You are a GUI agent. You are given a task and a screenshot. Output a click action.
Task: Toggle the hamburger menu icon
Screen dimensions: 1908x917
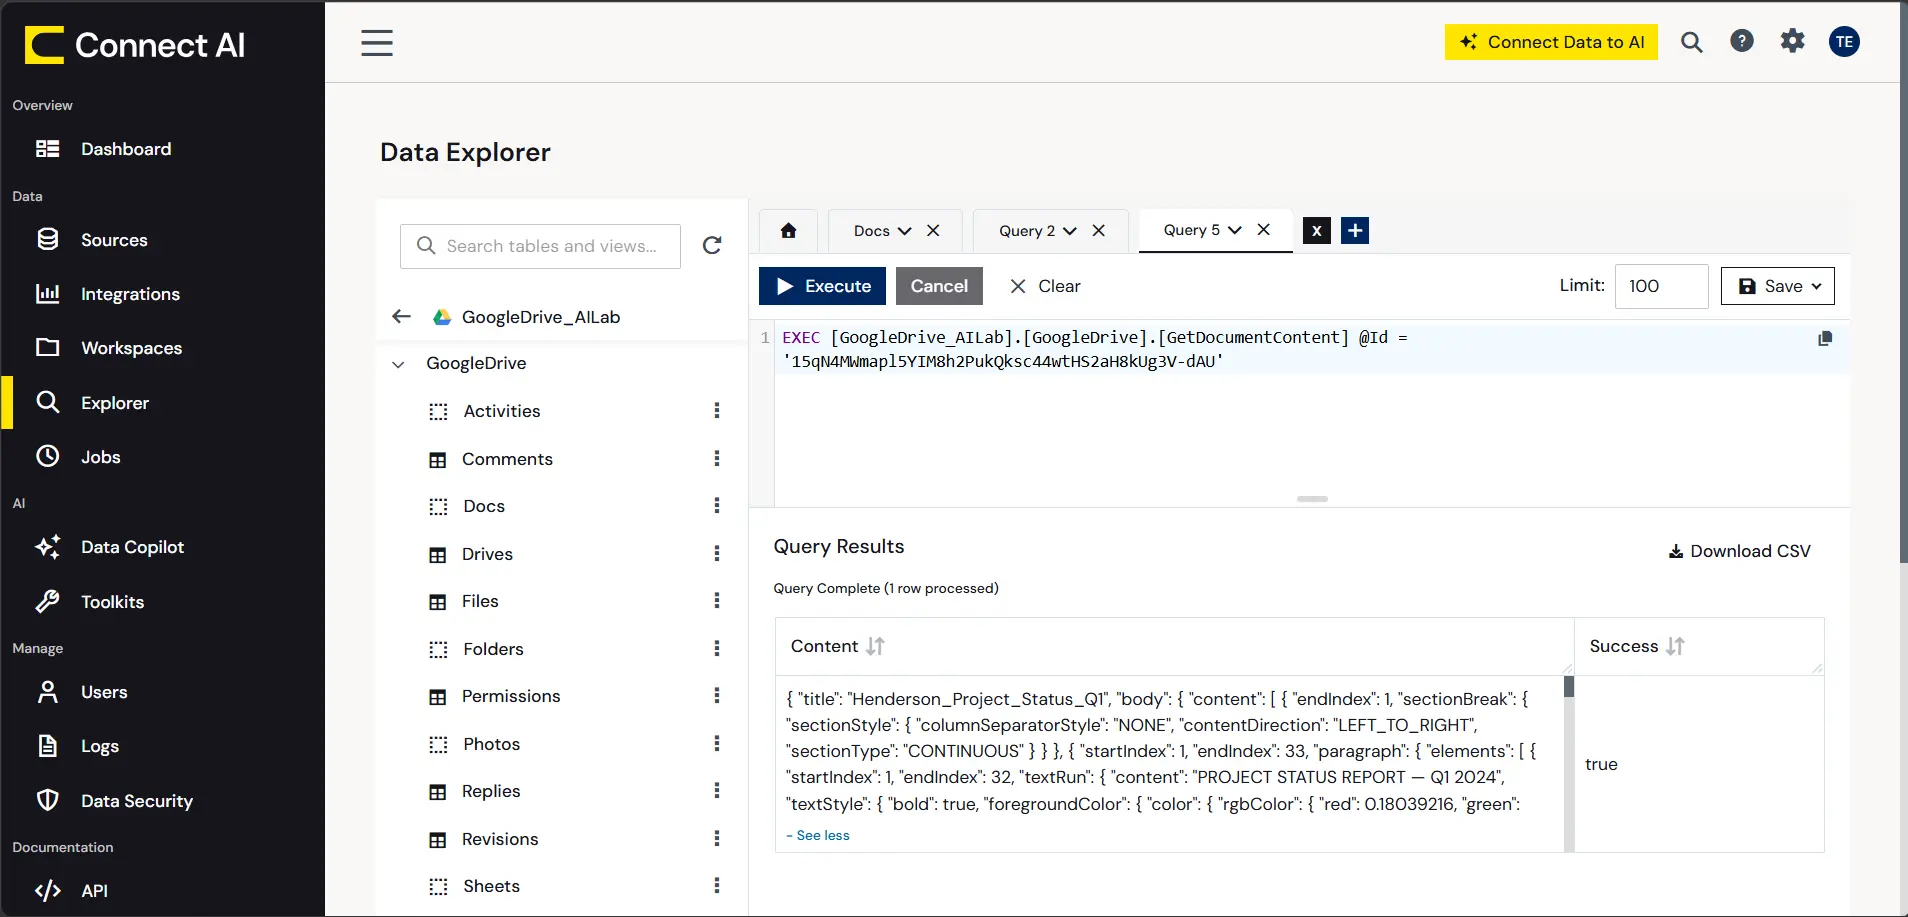tap(377, 43)
